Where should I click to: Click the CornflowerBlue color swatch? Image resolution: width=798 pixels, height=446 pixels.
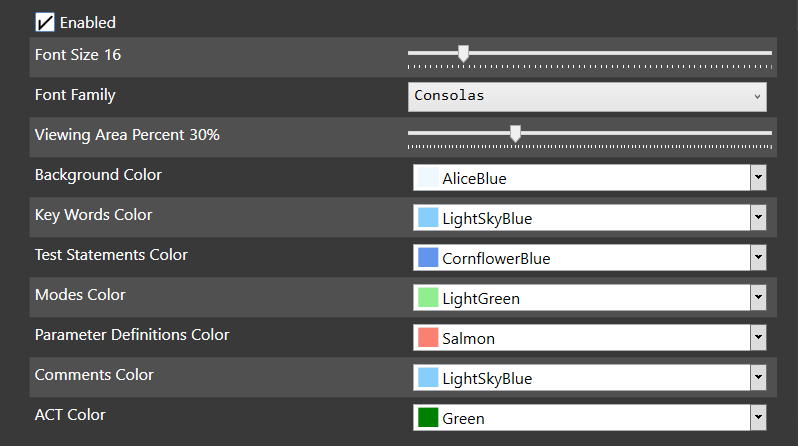428,258
